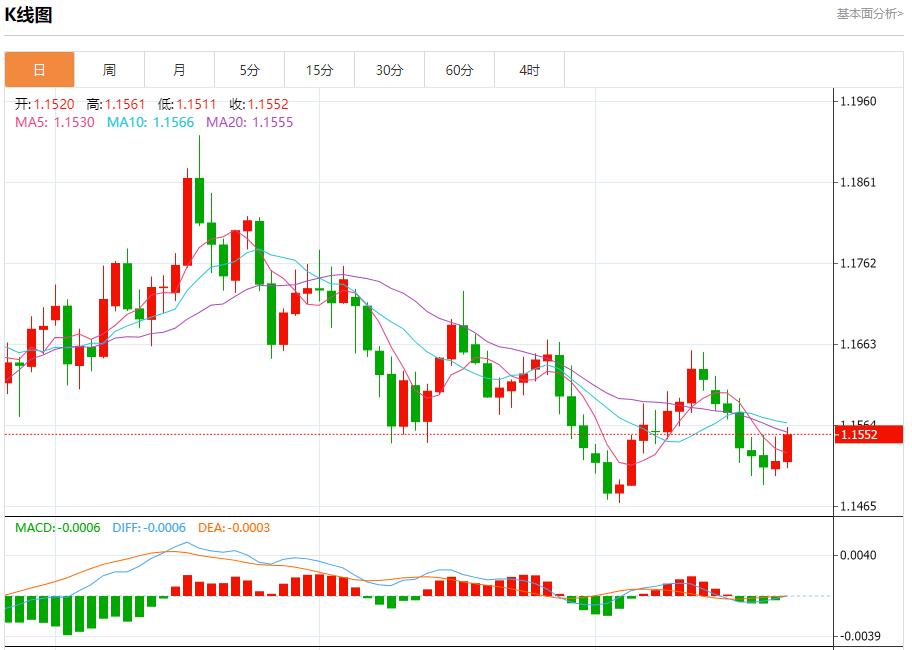Open the 基本面分析 link
912x650 pixels.
click(869, 14)
